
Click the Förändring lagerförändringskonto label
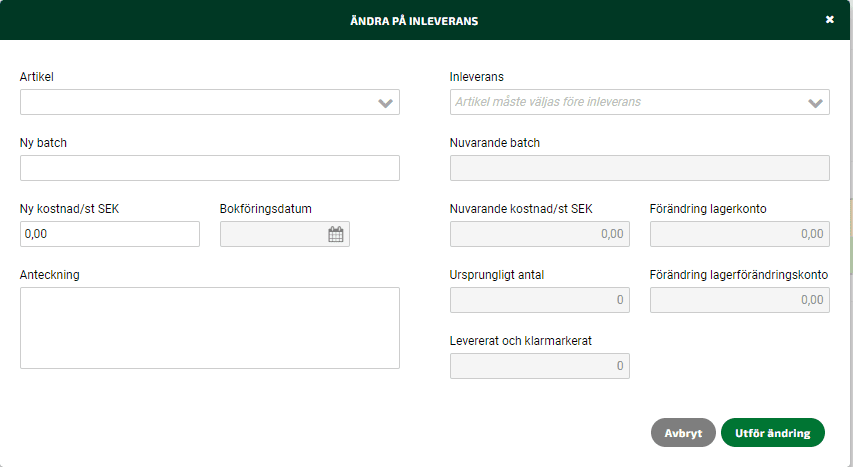[x=739, y=275]
